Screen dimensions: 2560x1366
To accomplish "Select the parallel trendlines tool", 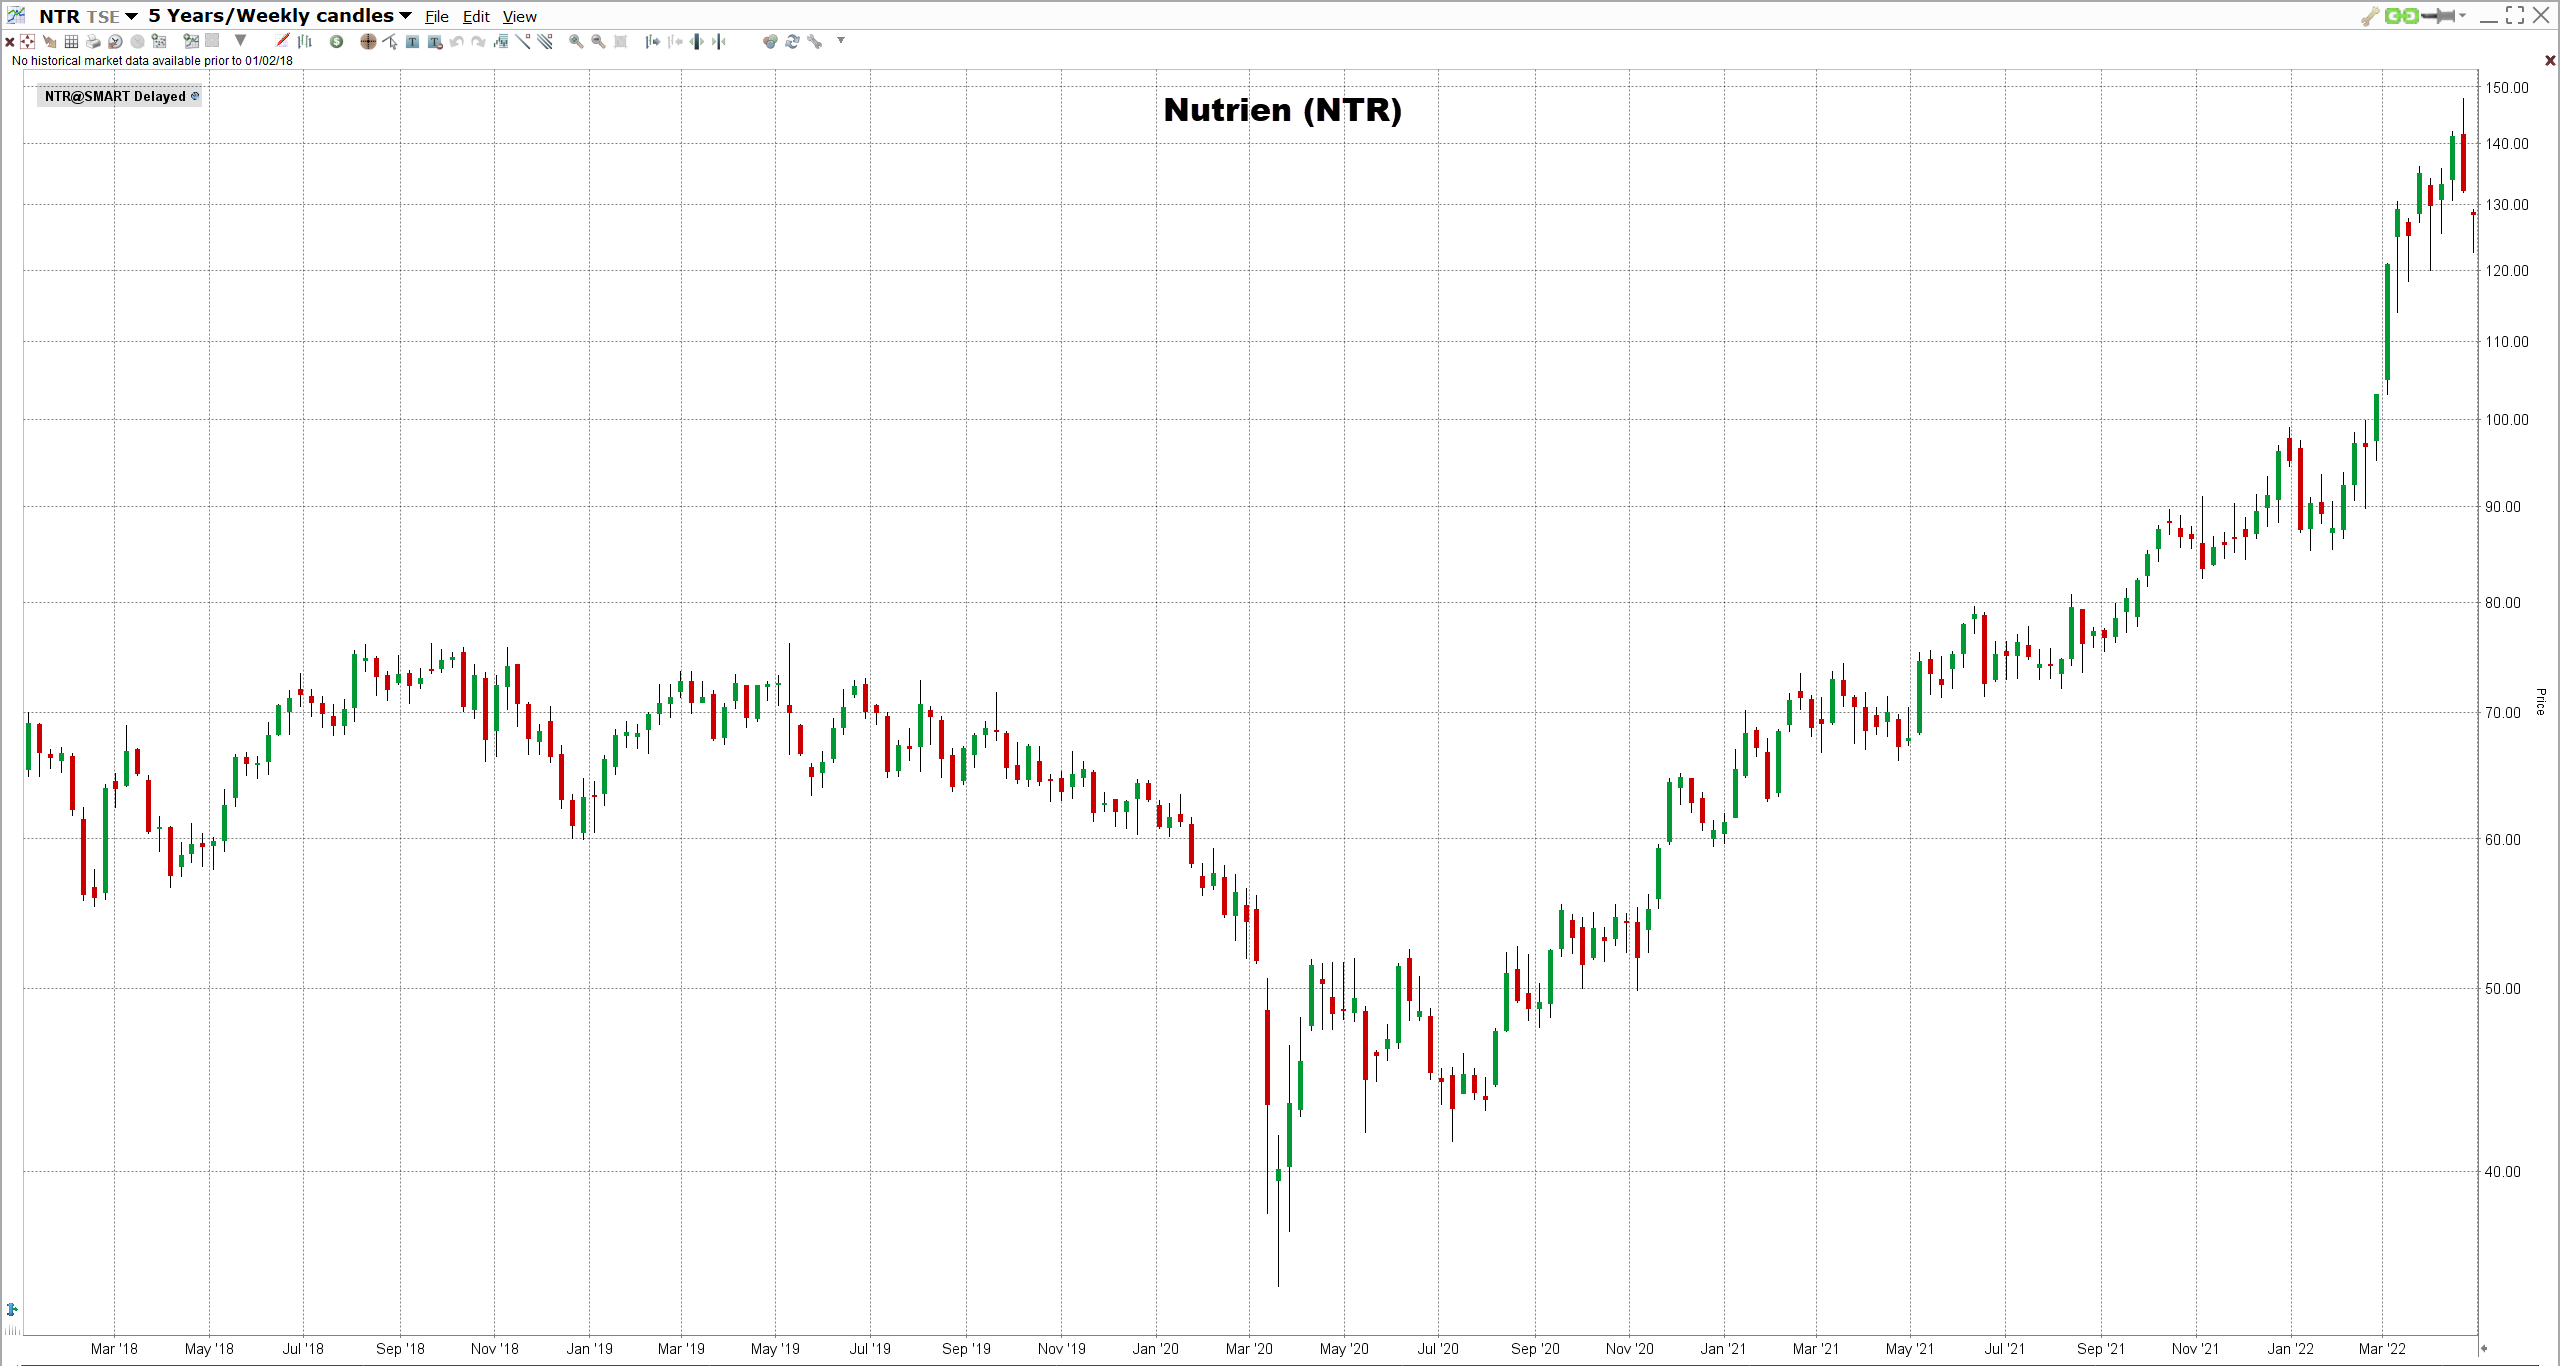I will click(545, 42).
